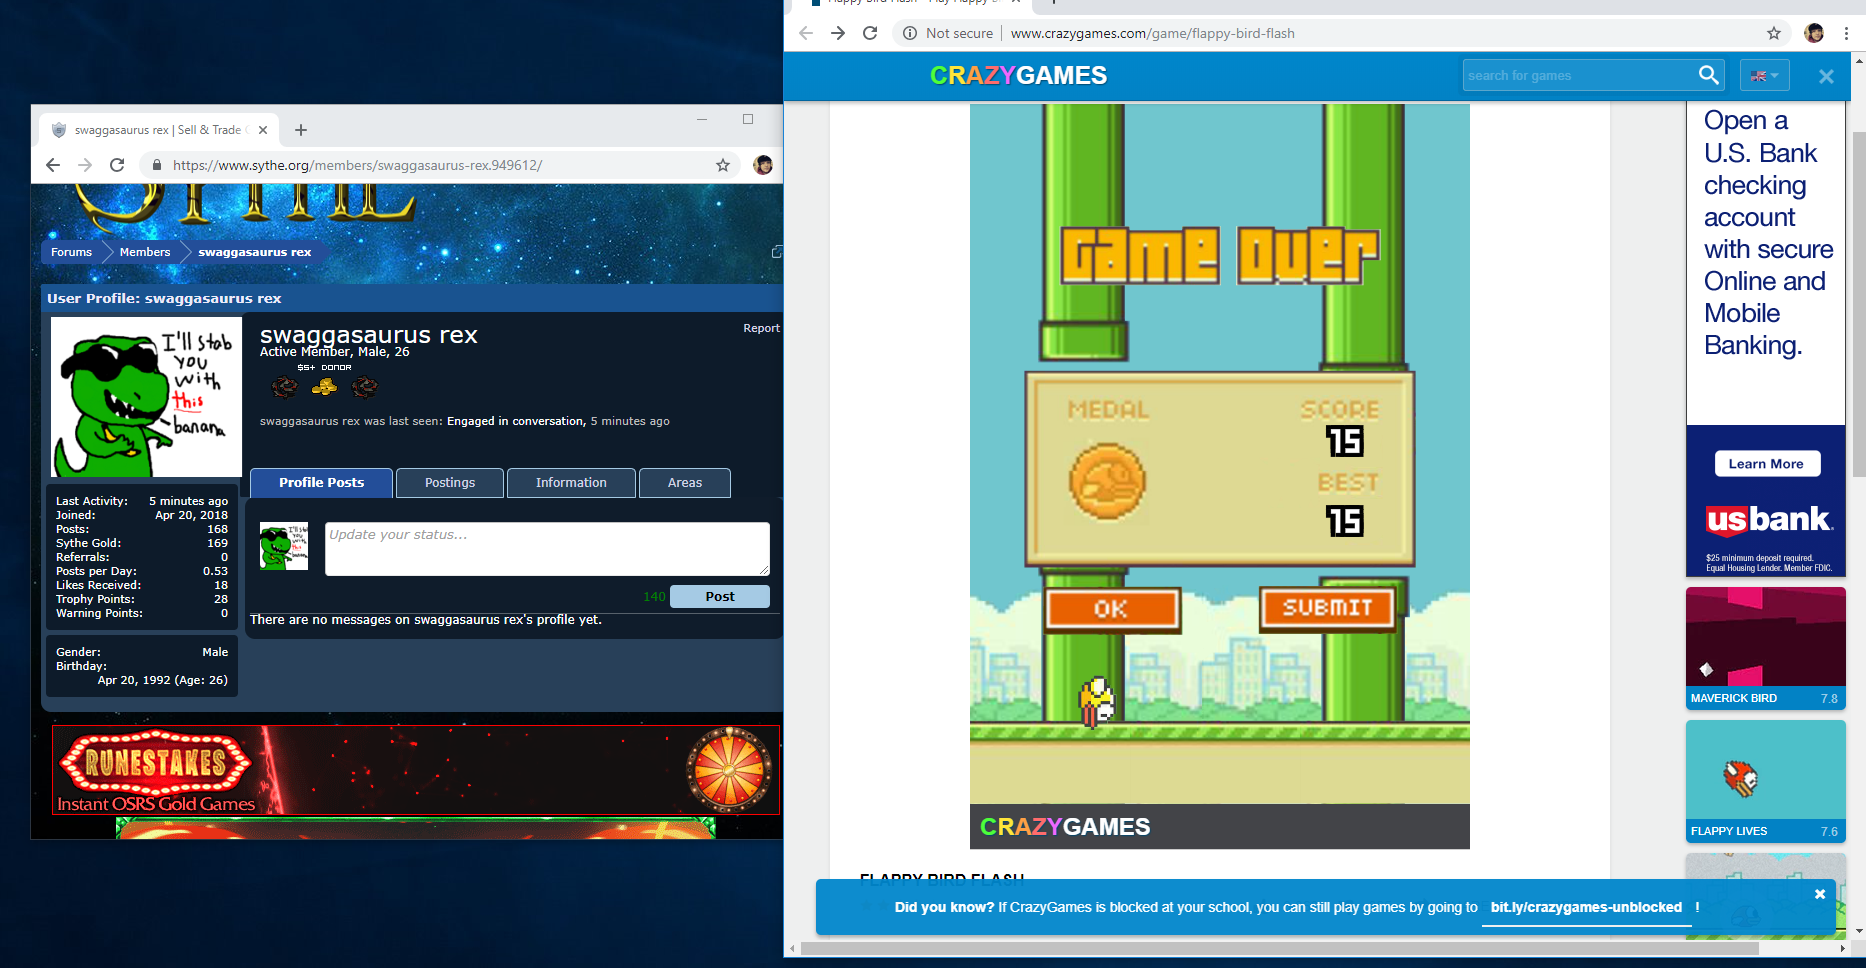
Task: Maximize the sythe browser window
Action: tap(748, 119)
